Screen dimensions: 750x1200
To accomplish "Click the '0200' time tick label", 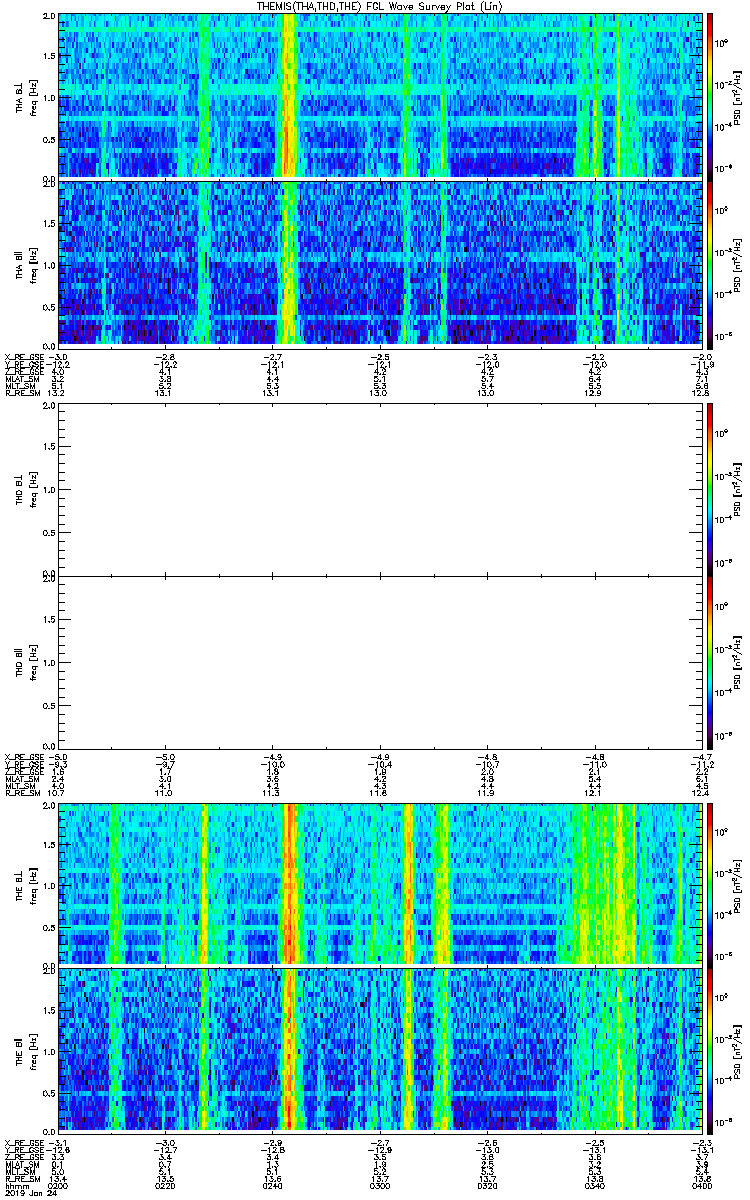I will point(58,1186).
